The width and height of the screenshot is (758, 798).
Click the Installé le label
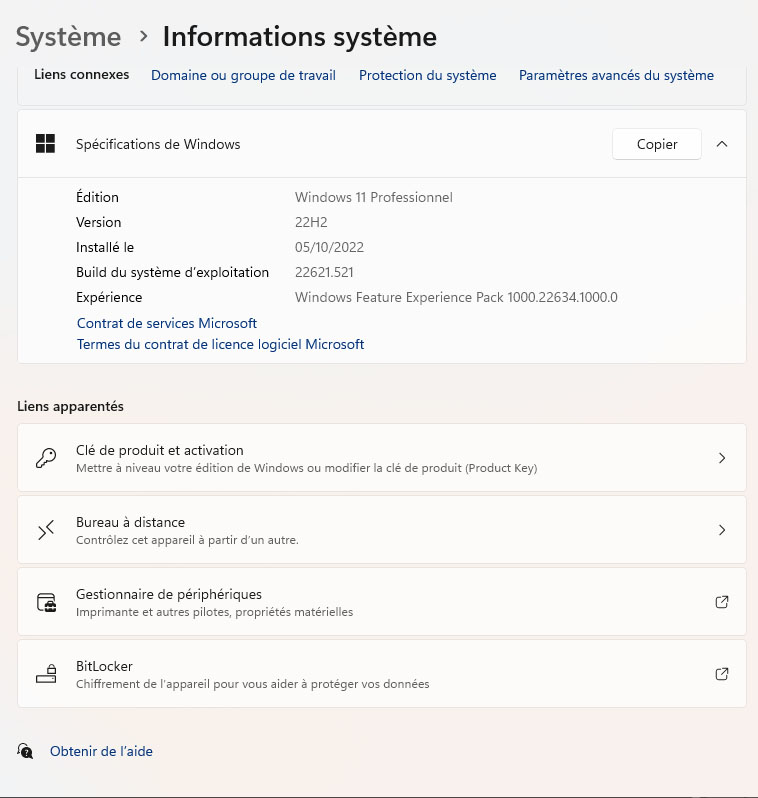[x=105, y=247]
